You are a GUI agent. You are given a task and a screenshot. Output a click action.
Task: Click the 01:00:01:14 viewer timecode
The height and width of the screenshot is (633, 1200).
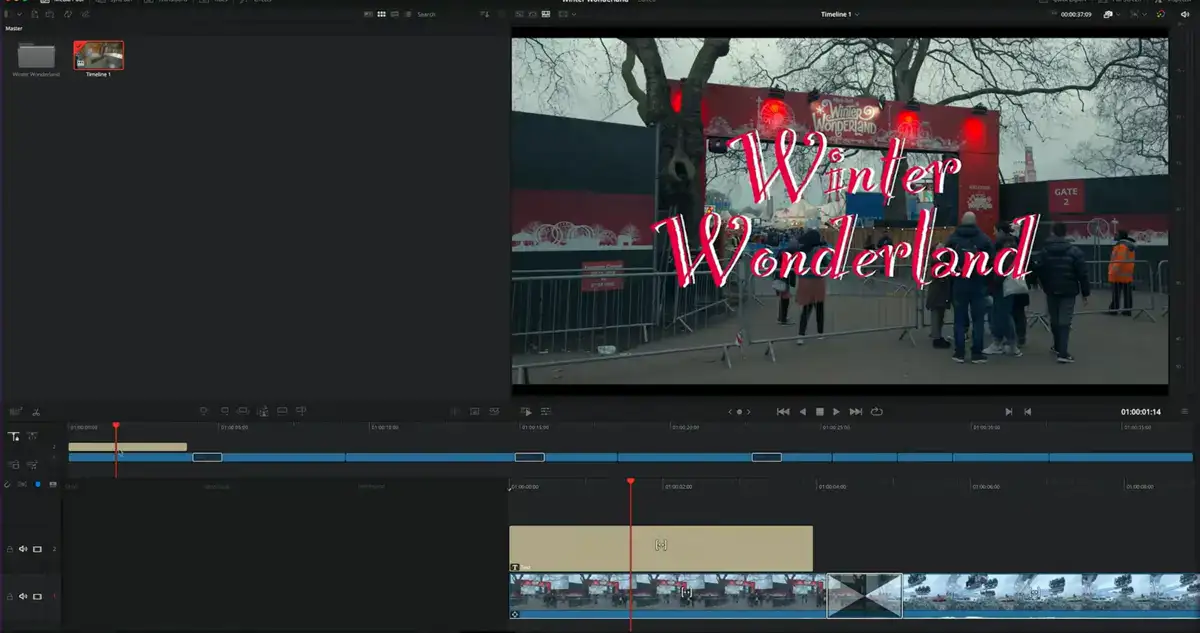click(x=1140, y=412)
